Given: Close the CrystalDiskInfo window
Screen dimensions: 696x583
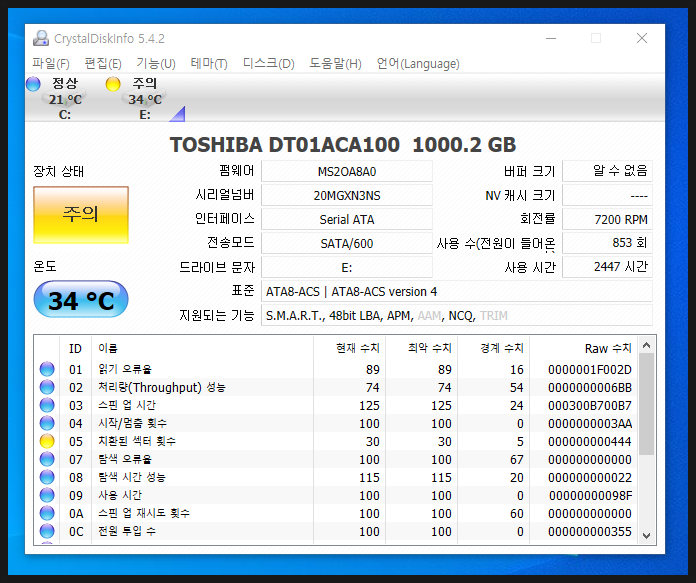Looking at the screenshot, I should [642, 39].
